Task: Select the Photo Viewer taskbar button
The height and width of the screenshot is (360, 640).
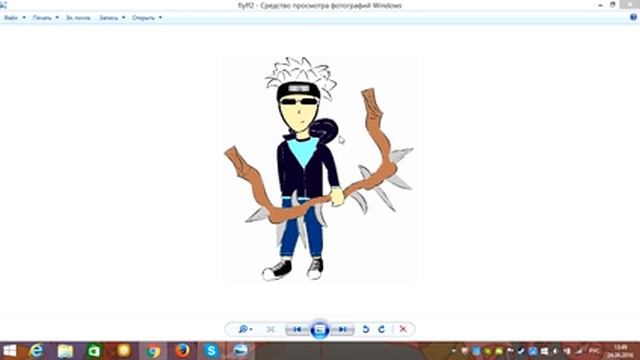Action: [x=241, y=351]
